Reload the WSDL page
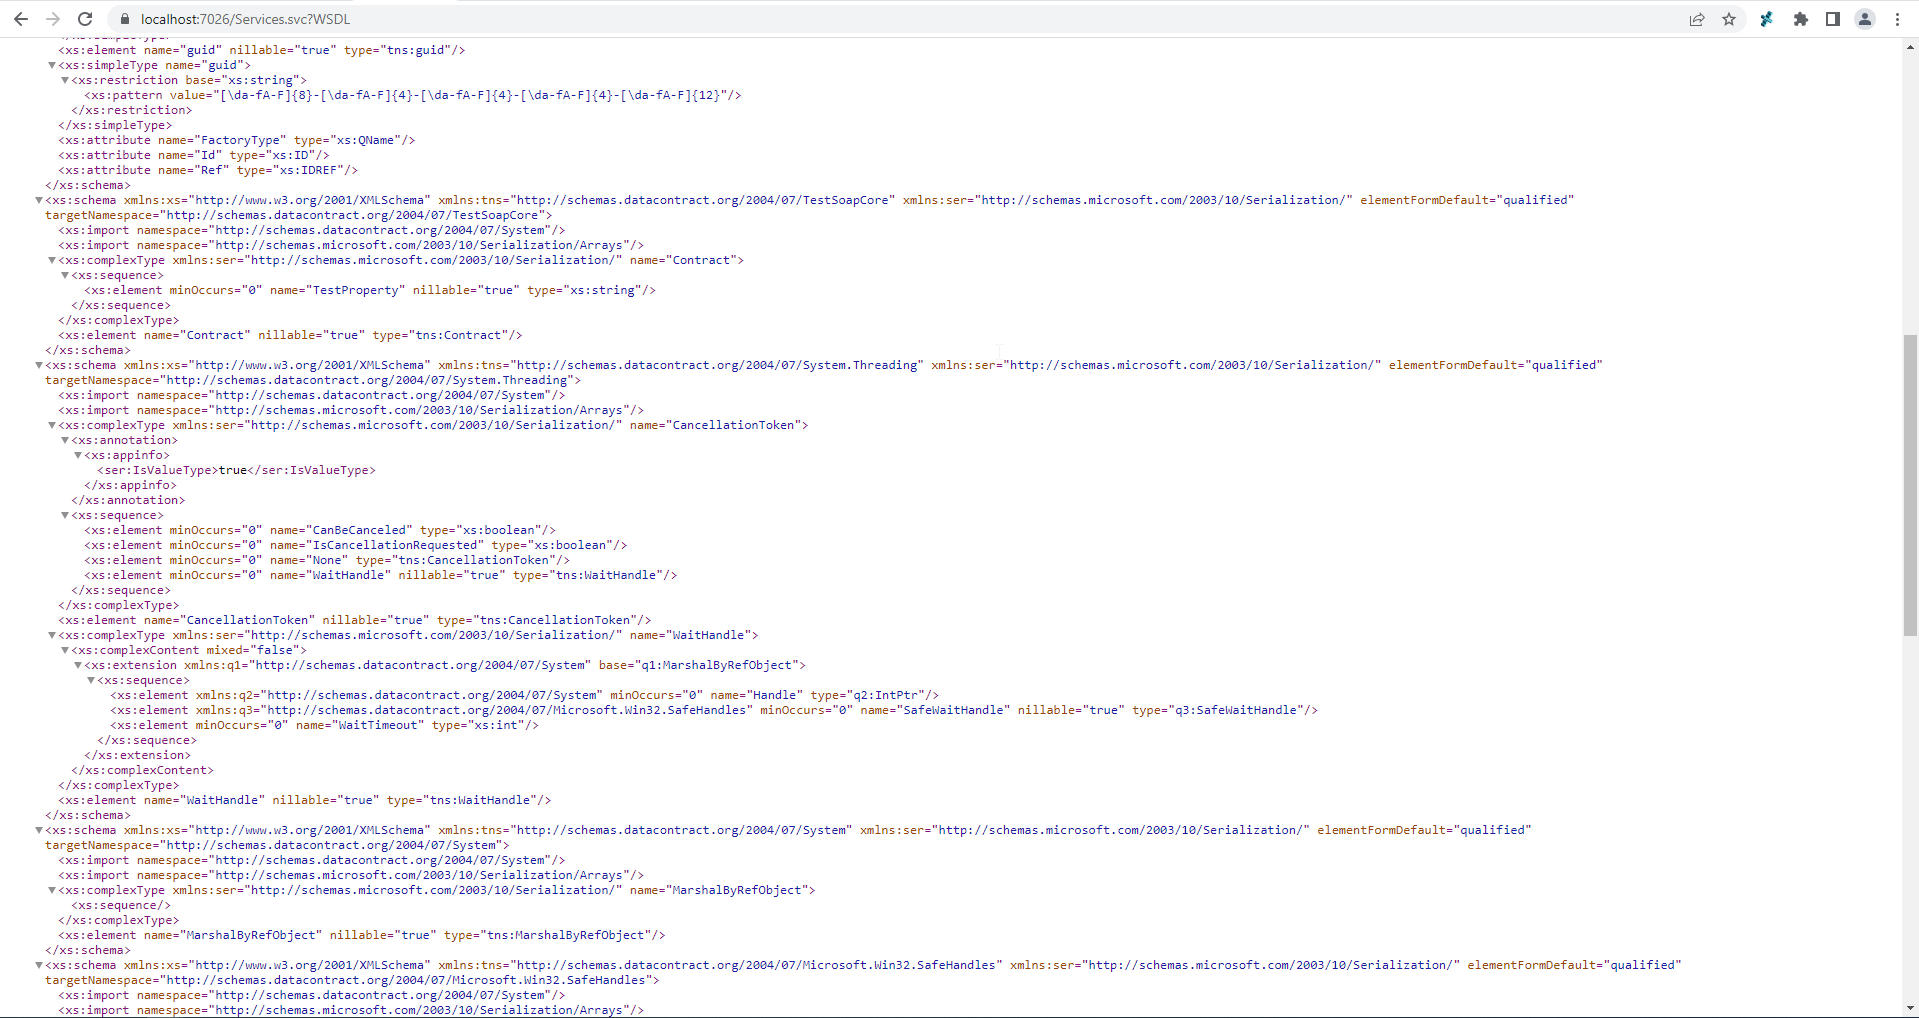 (x=85, y=19)
